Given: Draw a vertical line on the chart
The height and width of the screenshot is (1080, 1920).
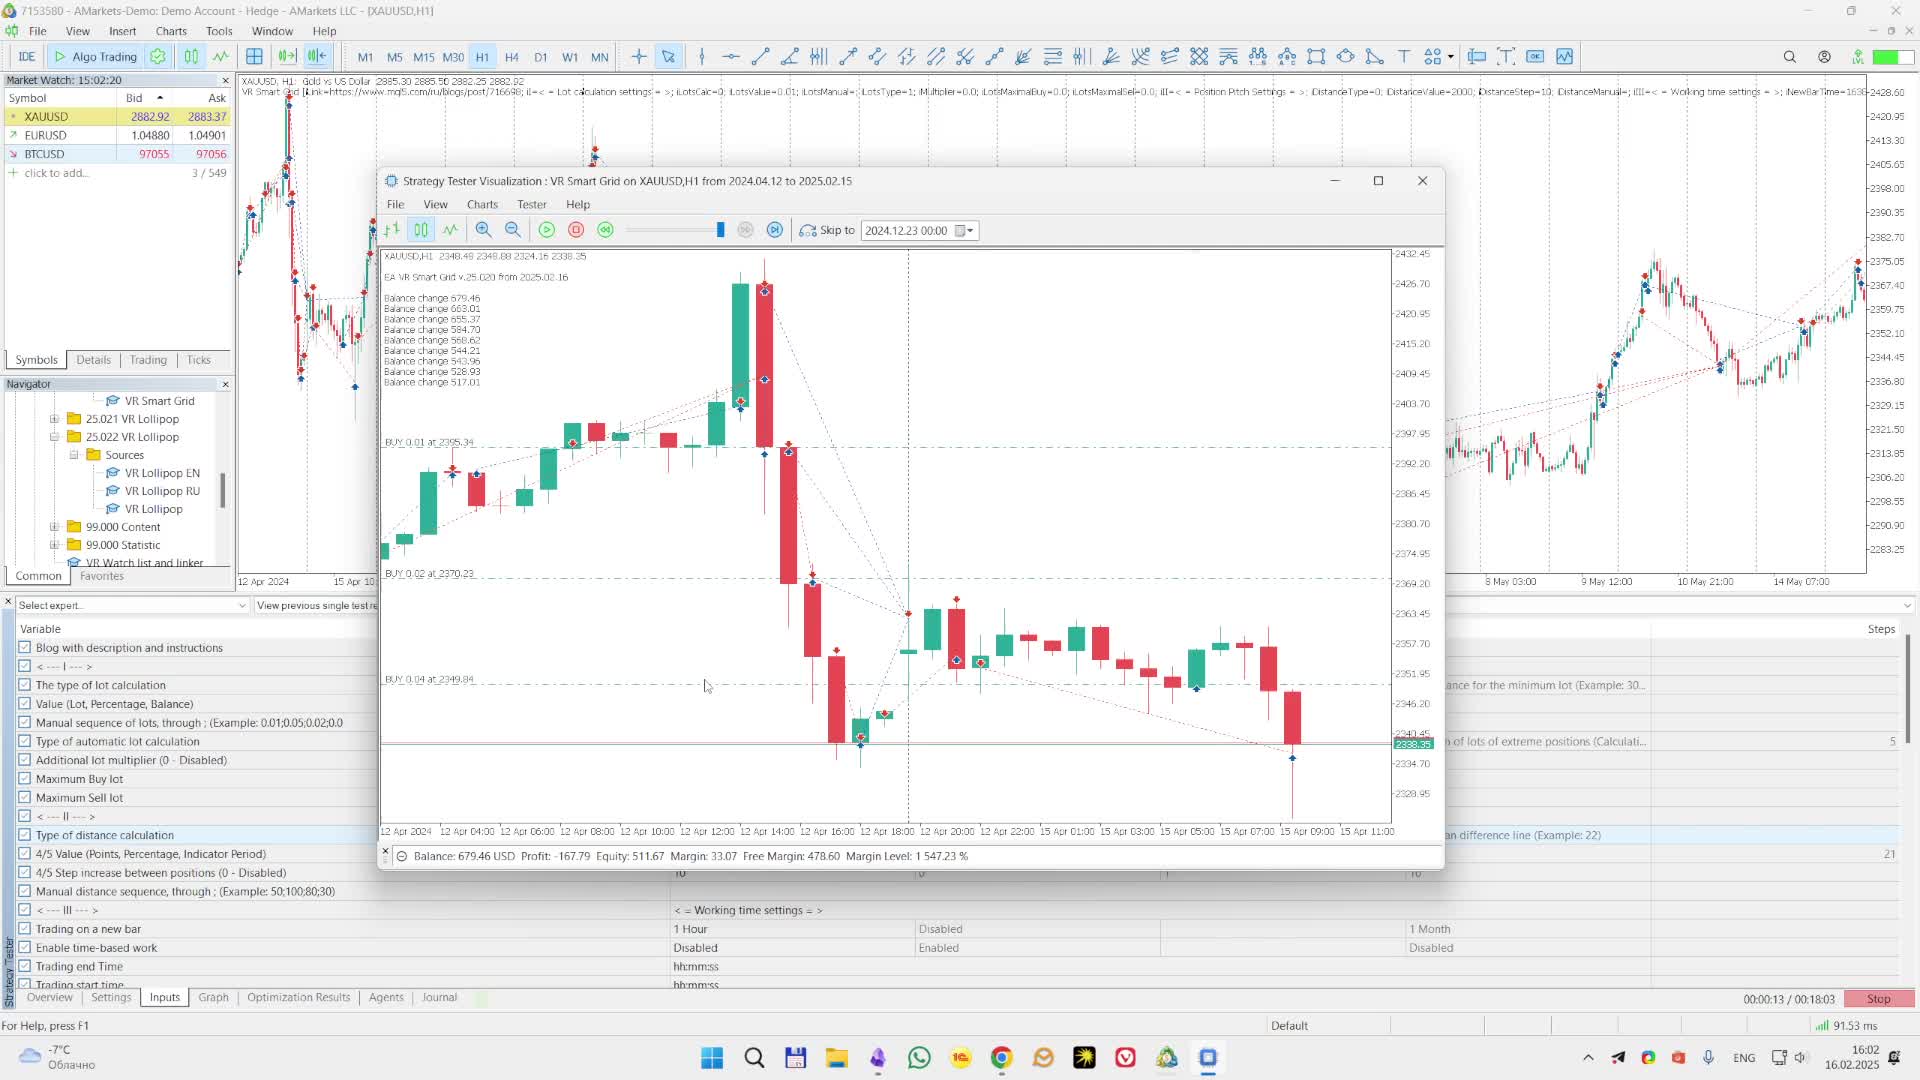Looking at the screenshot, I should tap(702, 57).
